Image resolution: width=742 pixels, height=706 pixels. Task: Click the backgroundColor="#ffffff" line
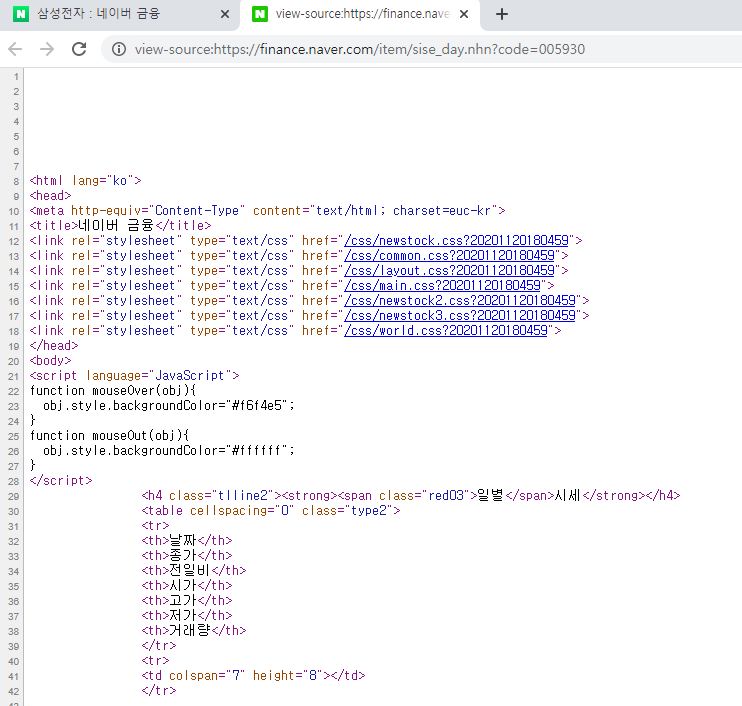(x=169, y=451)
